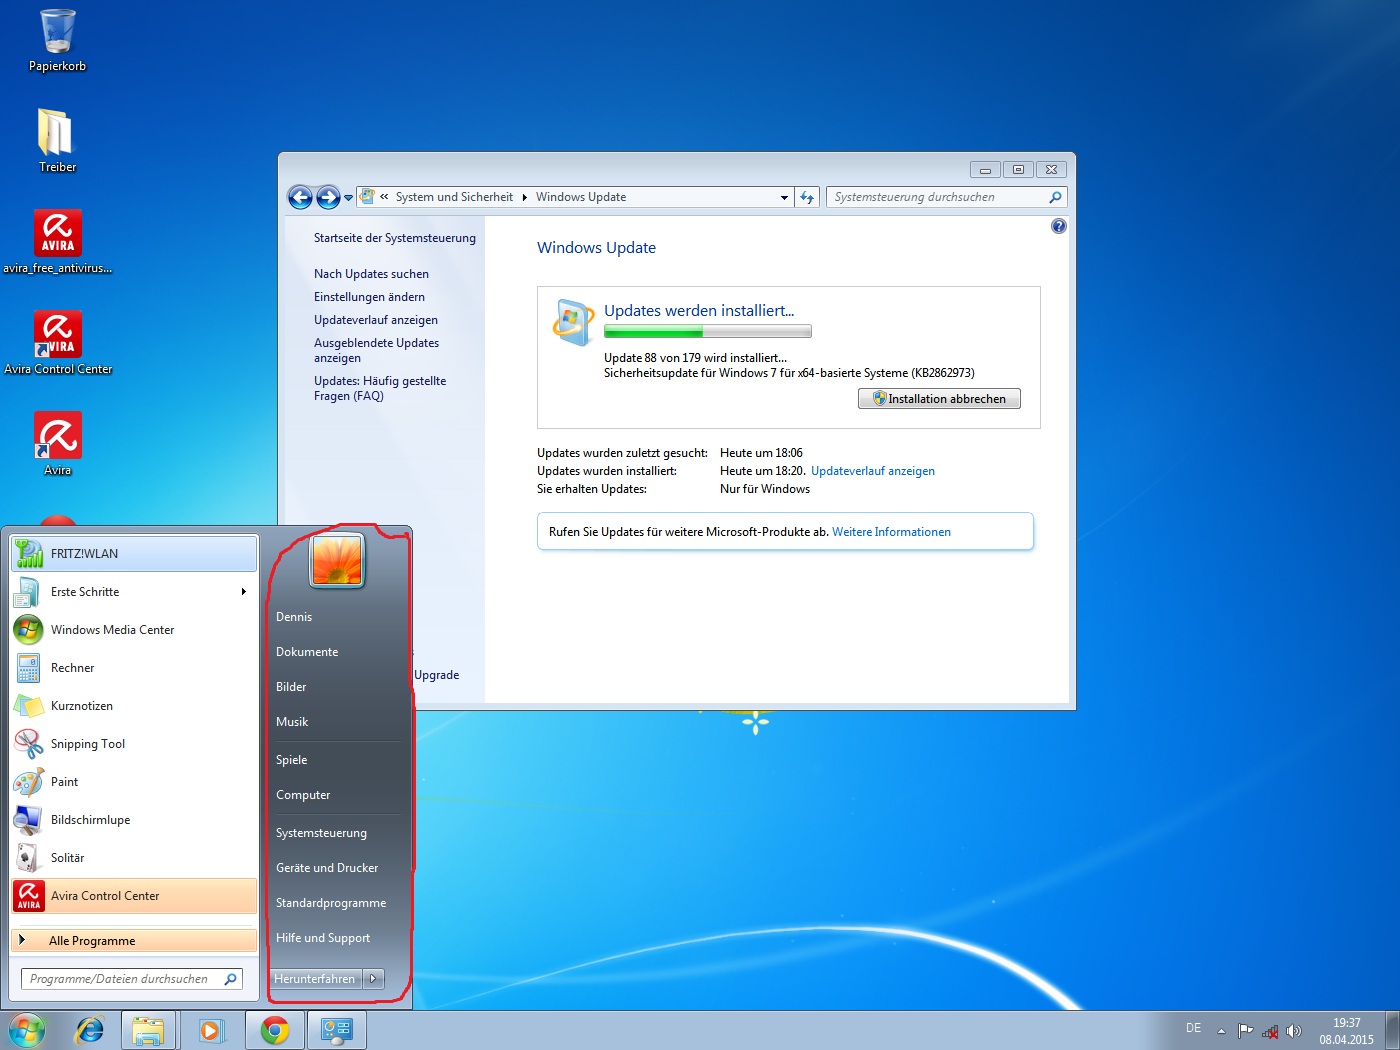Open Startseite der Systemsteuerung link
The image size is (1400, 1050).
pos(395,238)
